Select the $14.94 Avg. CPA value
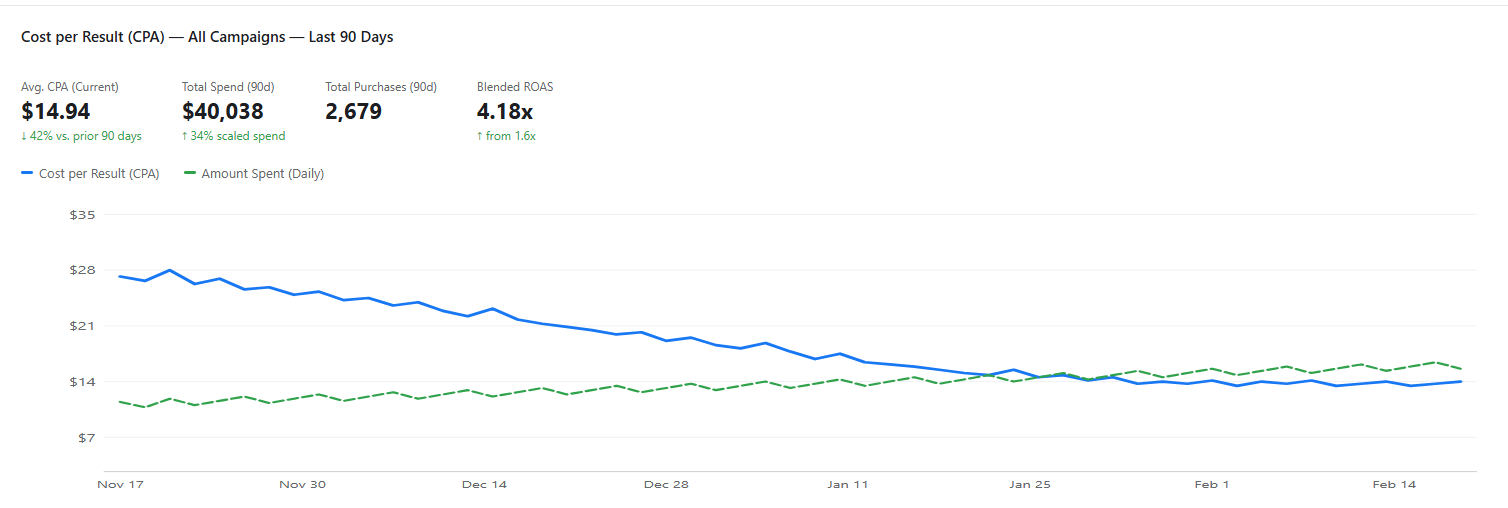This screenshot has width=1508, height=508. click(x=56, y=111)
